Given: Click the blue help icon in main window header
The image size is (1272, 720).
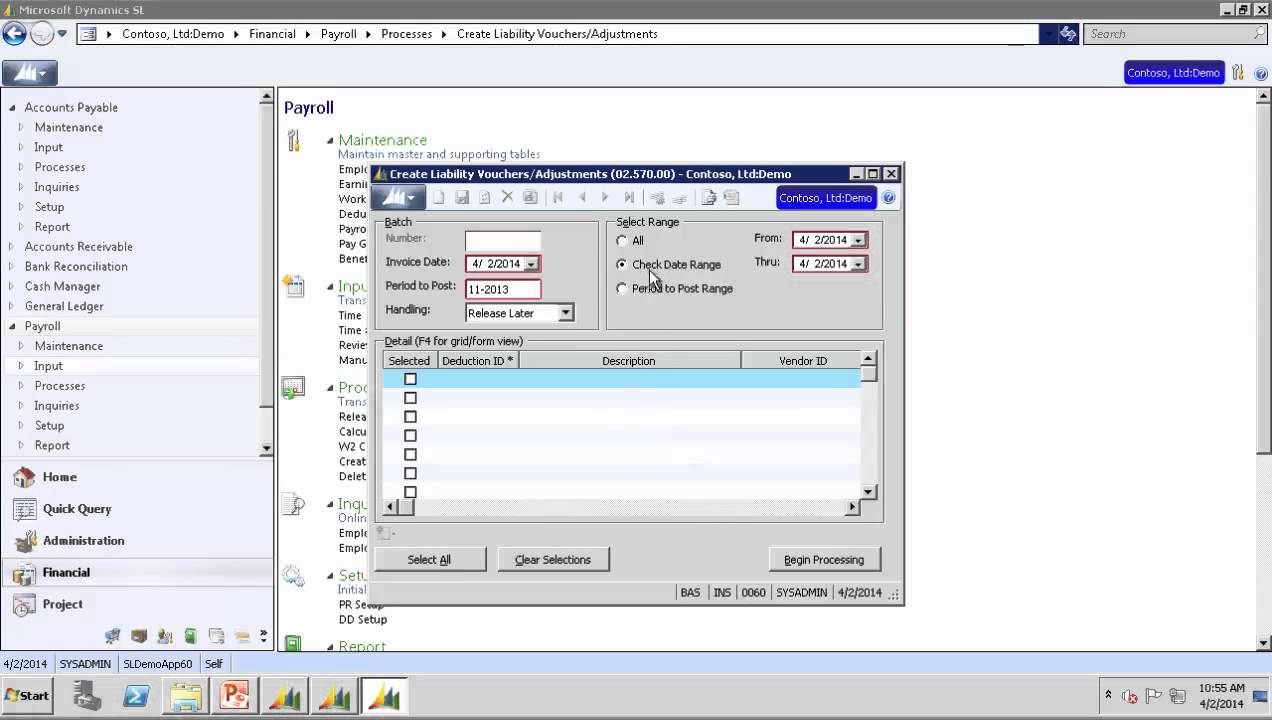Looking at the screenshot, I should pos(1261,73).
